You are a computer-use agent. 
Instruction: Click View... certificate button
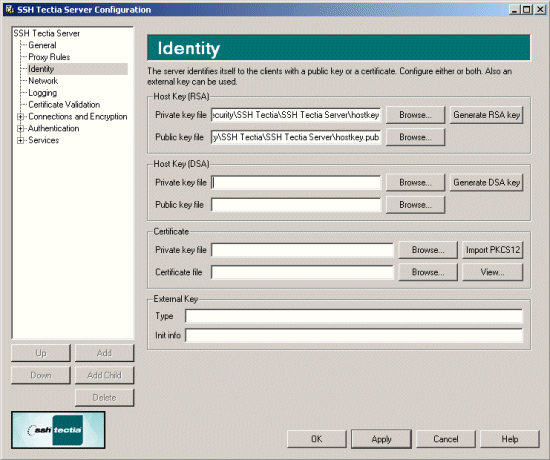pyautogui.click(x=492, y=272)
